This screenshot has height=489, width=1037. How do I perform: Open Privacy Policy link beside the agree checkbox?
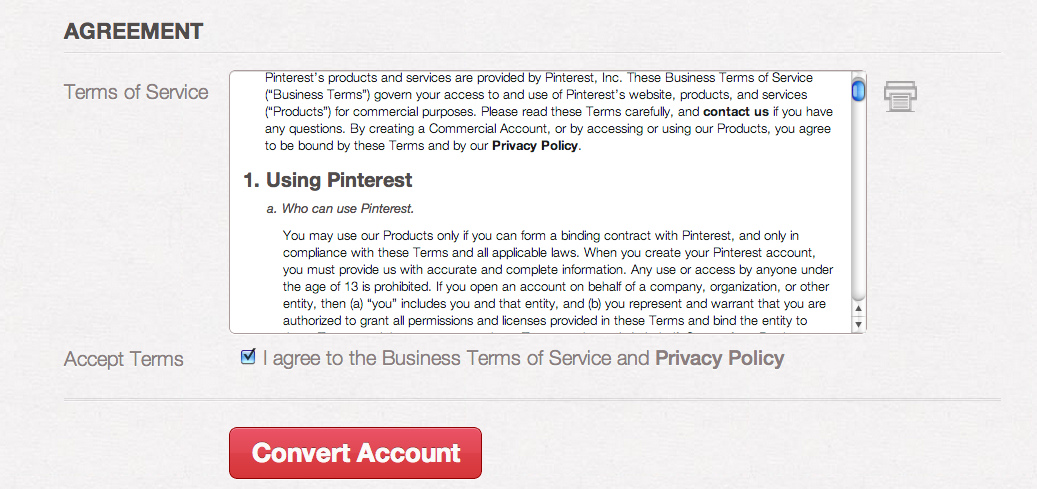[719, 358]
